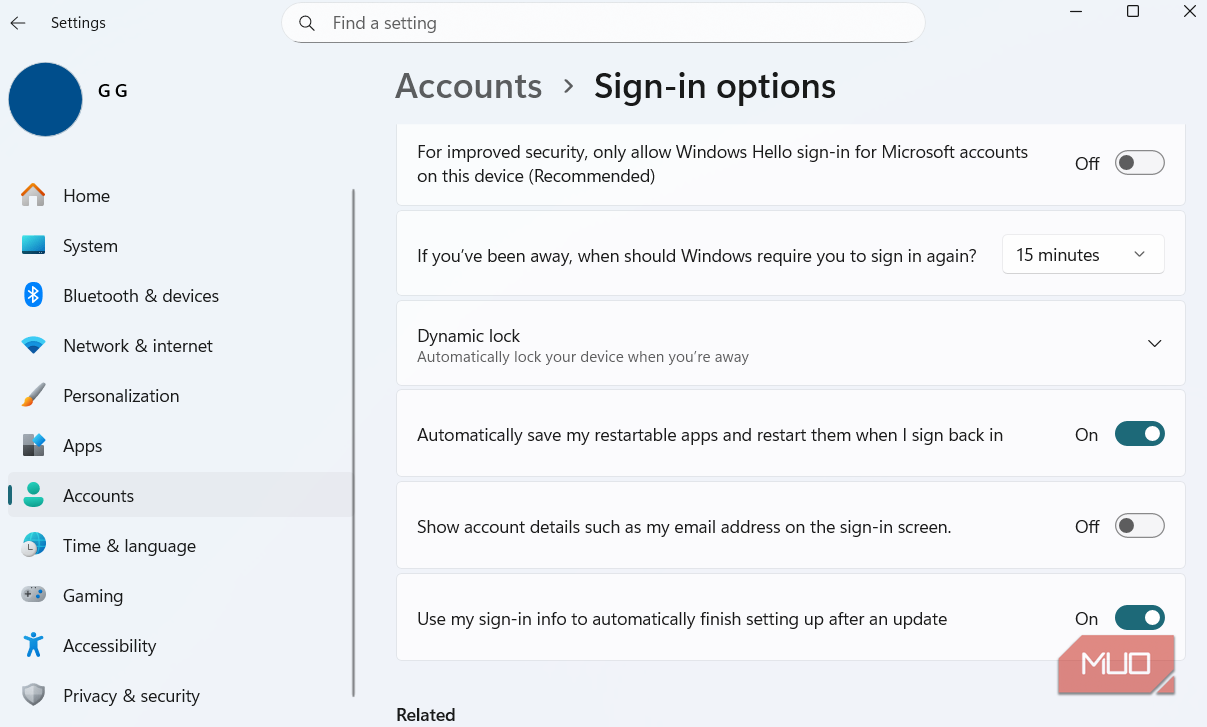Image resolution: width=1207 pixels, height=727 pixels.
Task: Click the Apps icon in sidebar
Action: pyautogui.click(x=33, y=446)
